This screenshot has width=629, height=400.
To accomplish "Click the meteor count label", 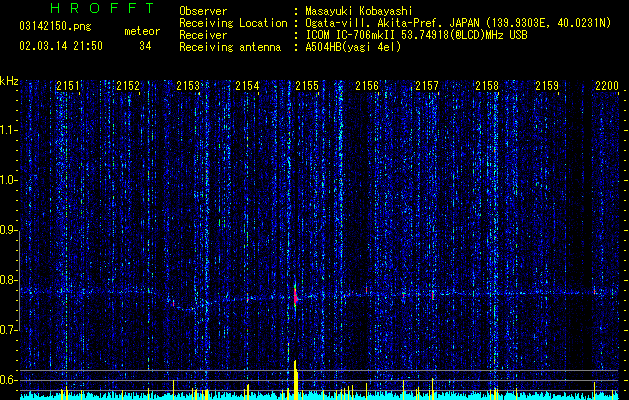I will tap(142, 31).
